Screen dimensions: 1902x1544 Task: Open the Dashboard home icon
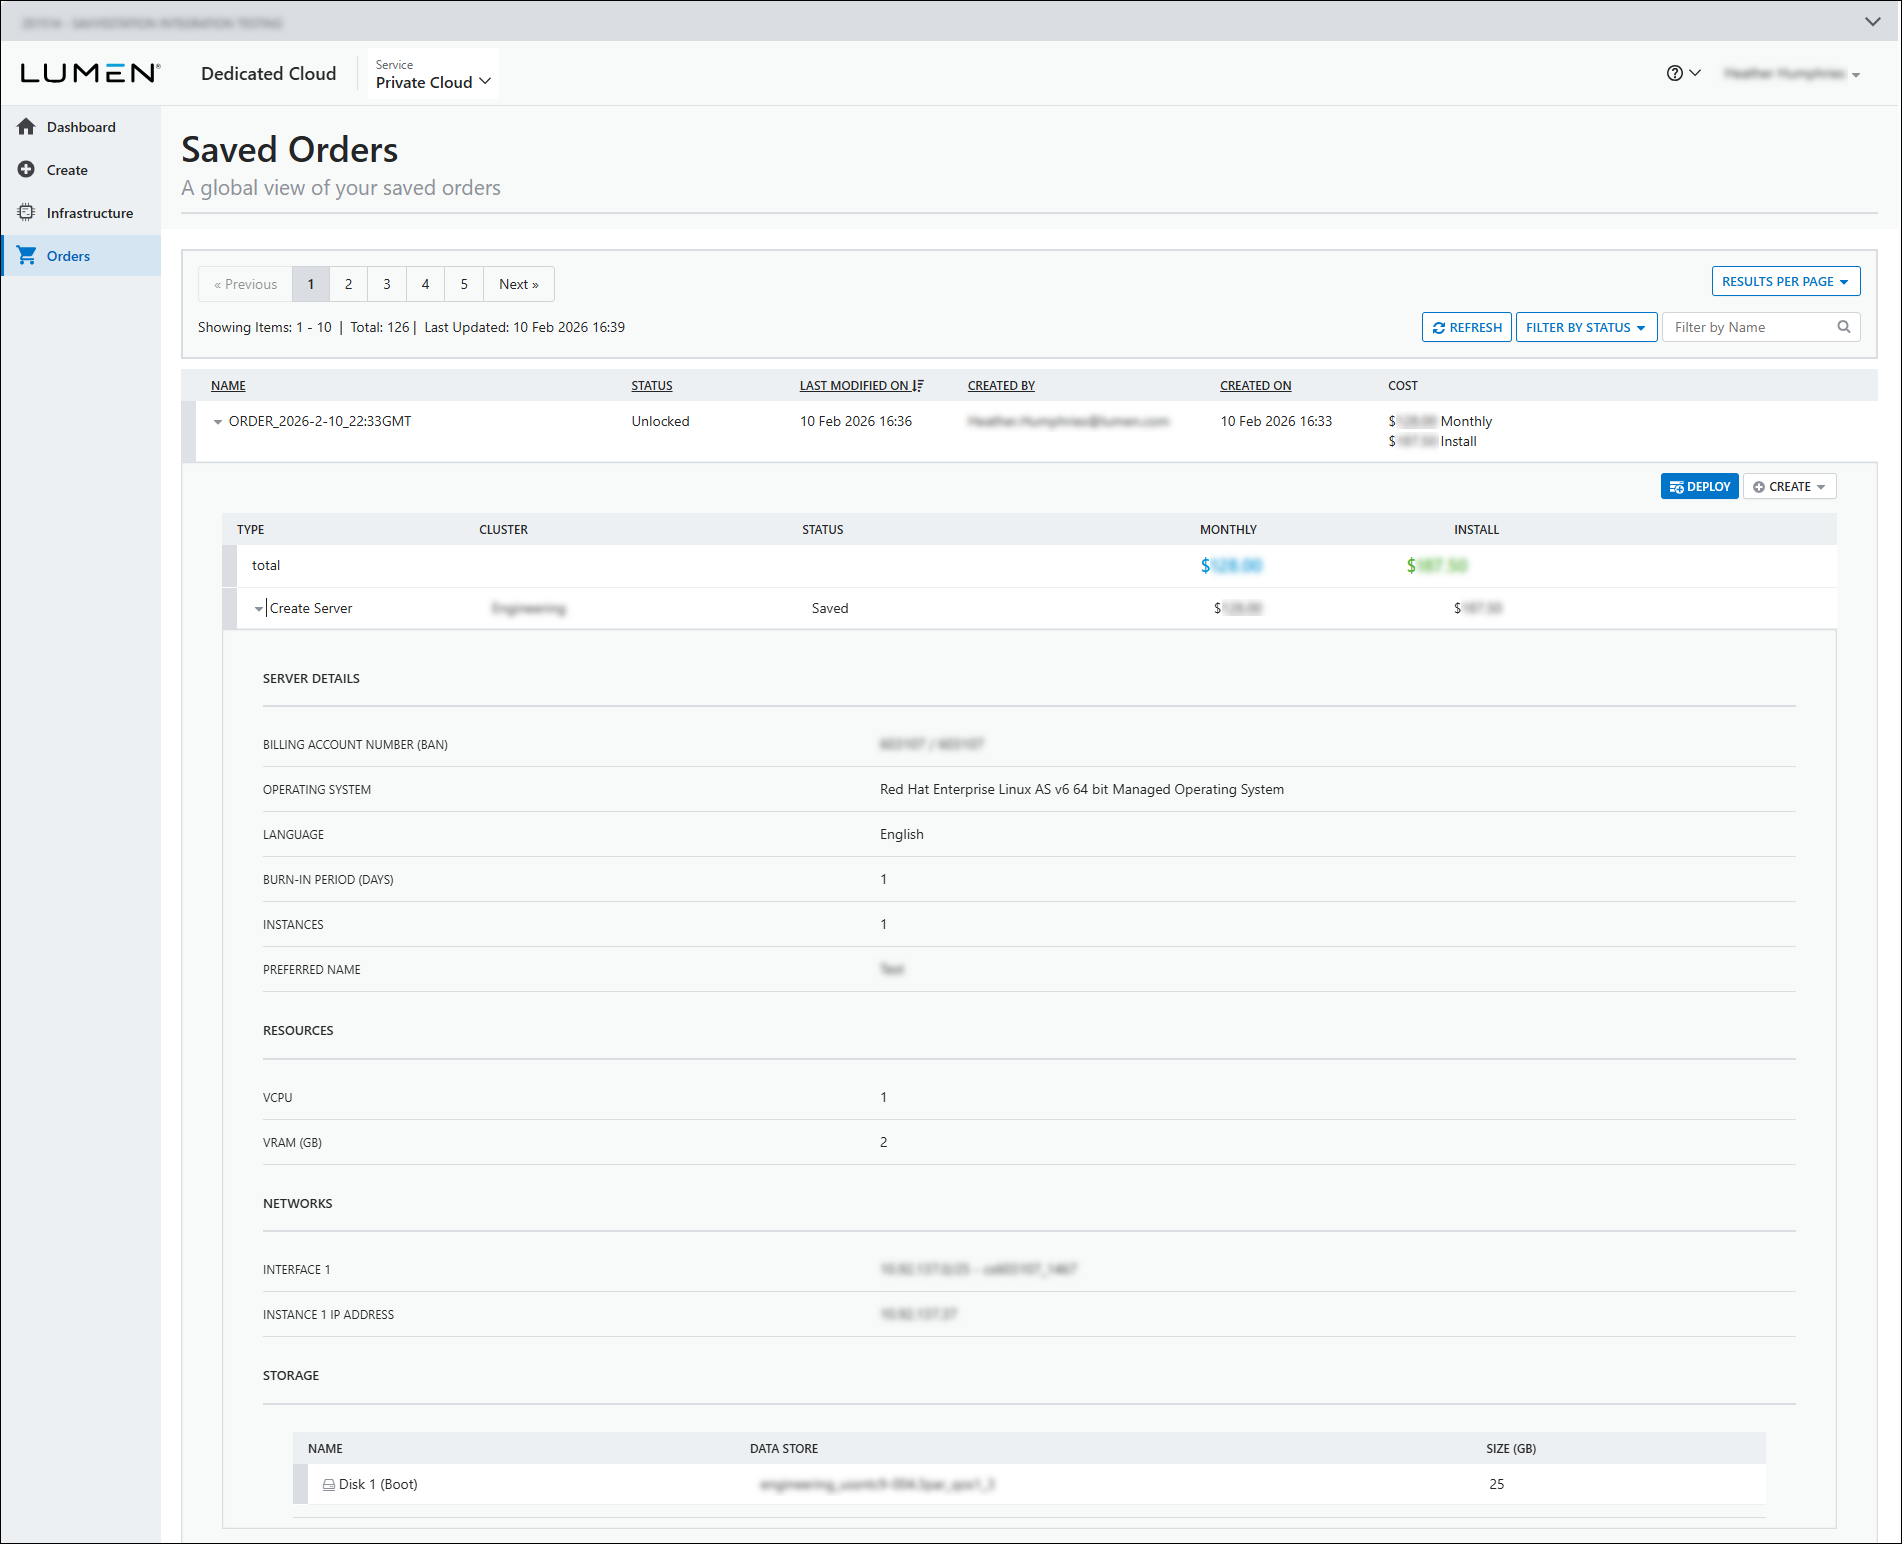click(26, 127)
